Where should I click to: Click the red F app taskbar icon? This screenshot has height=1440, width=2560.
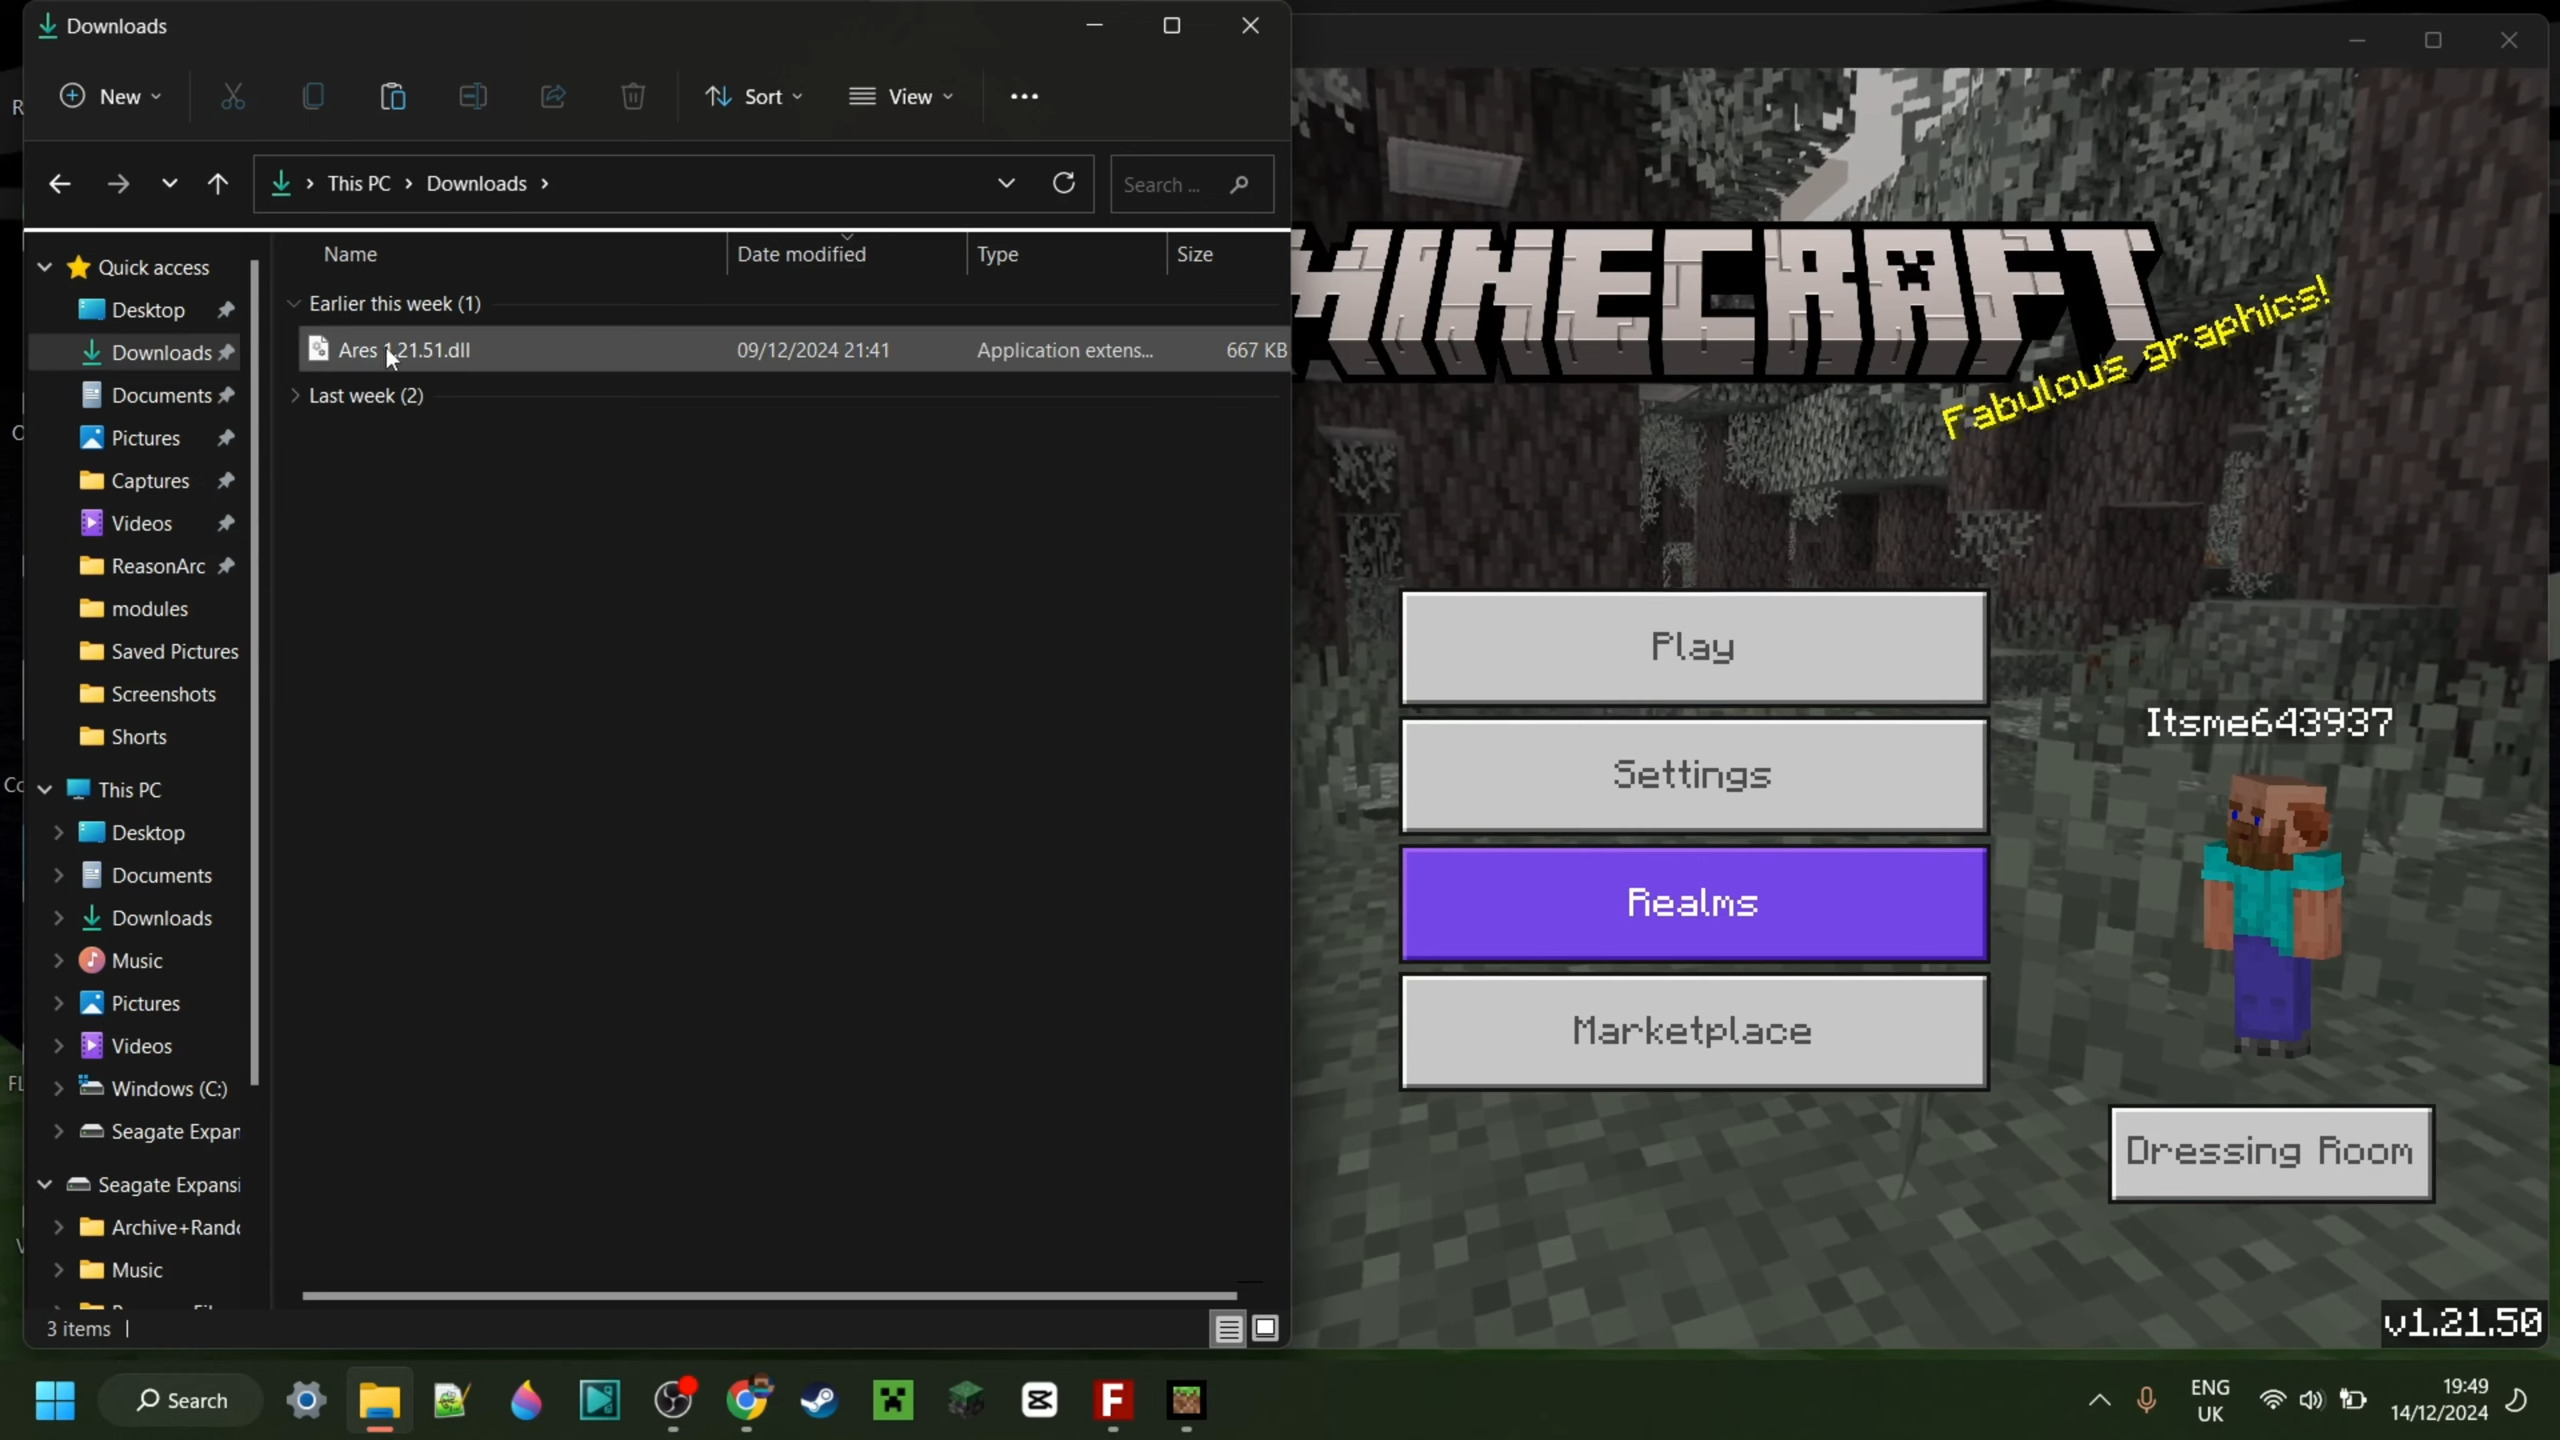tap(1113, 1400)
